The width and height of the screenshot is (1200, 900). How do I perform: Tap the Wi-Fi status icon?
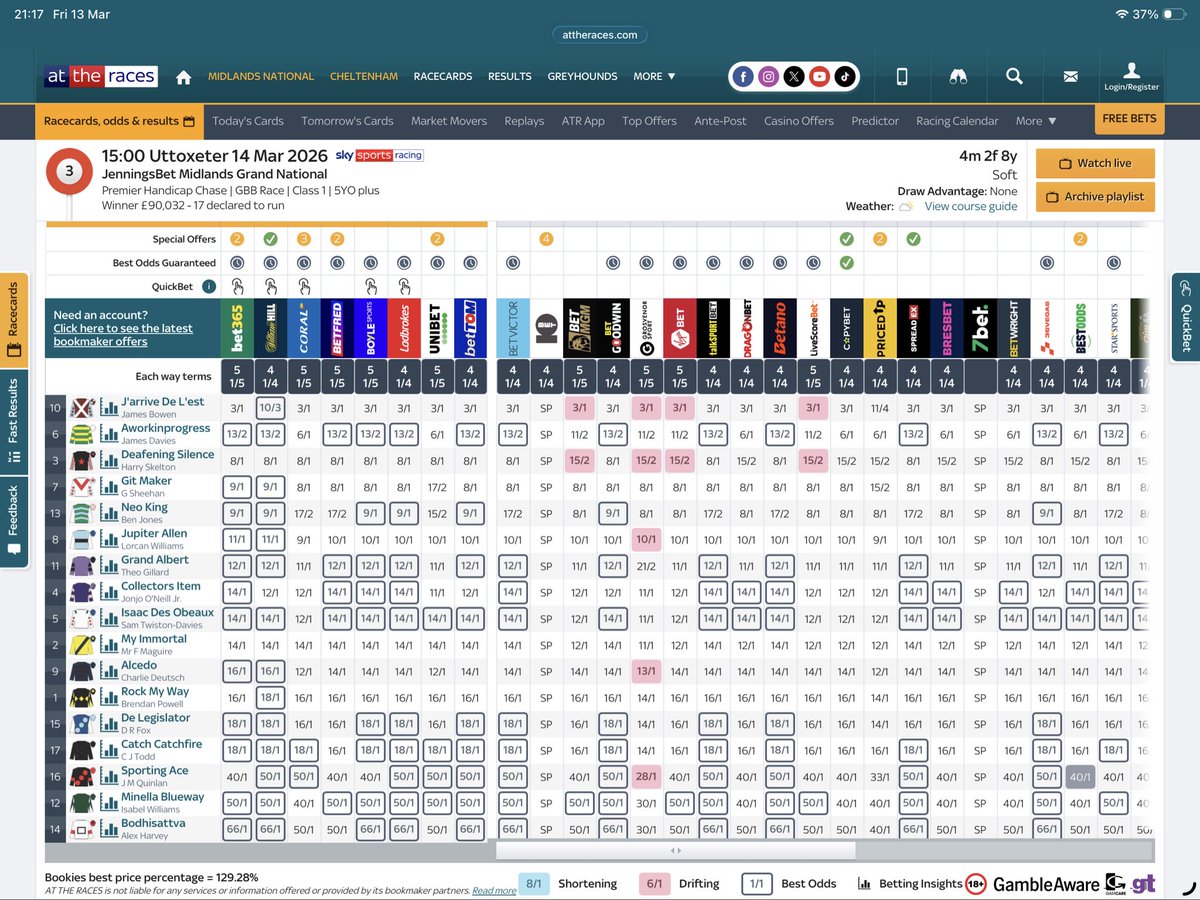pos(1121,14)
